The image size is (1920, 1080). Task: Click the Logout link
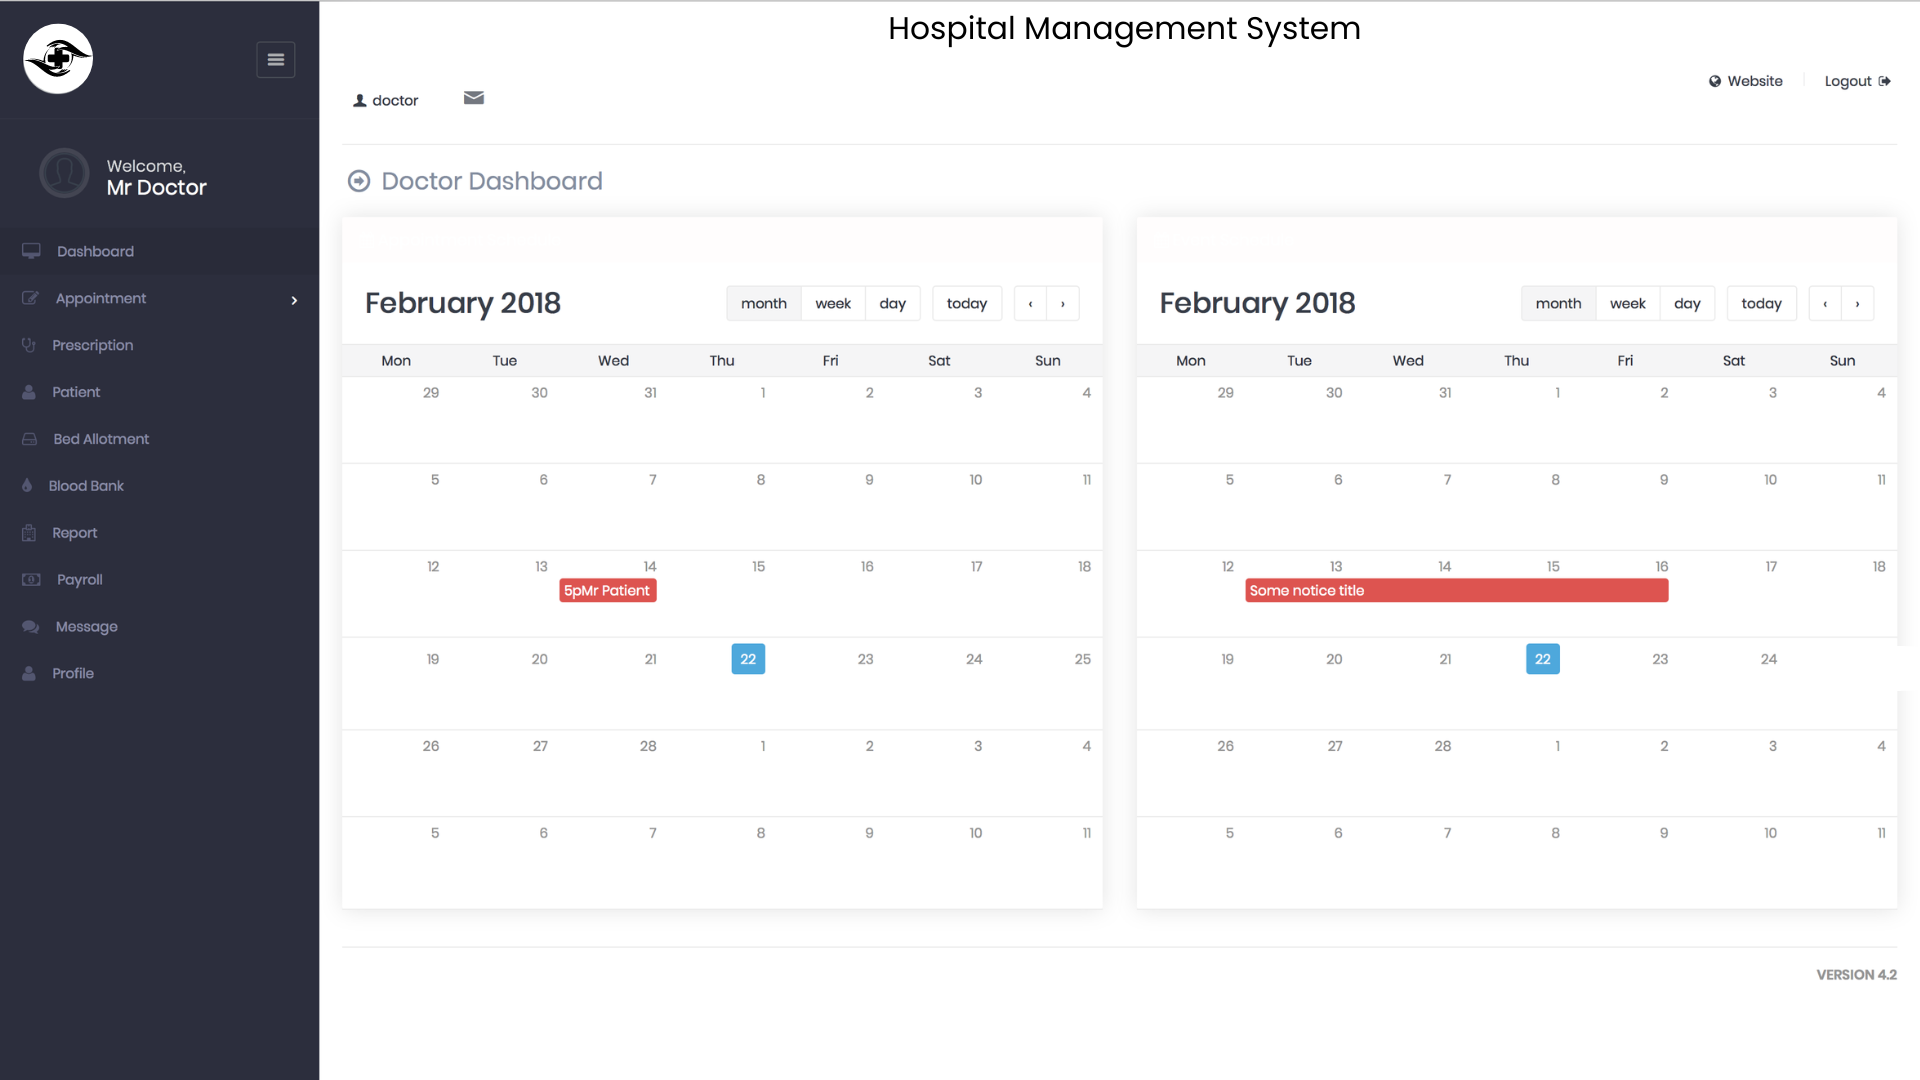[1856, 81]
